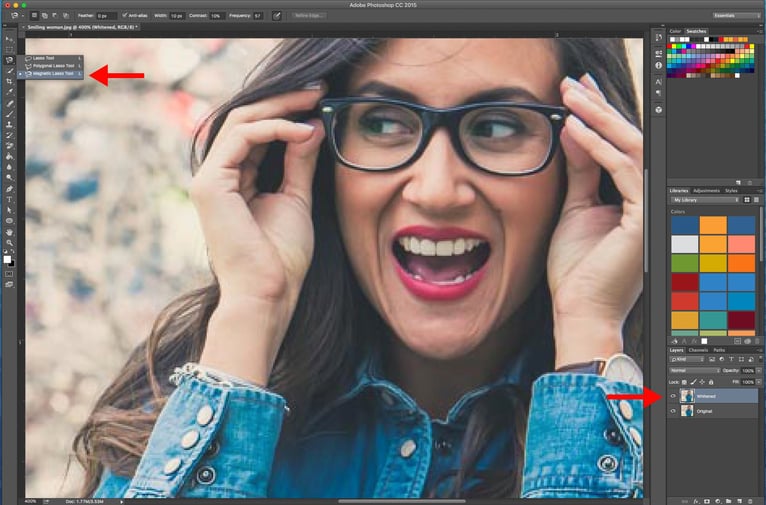
Task: Toggle Lock position icon
Action: tap(702, 382)
